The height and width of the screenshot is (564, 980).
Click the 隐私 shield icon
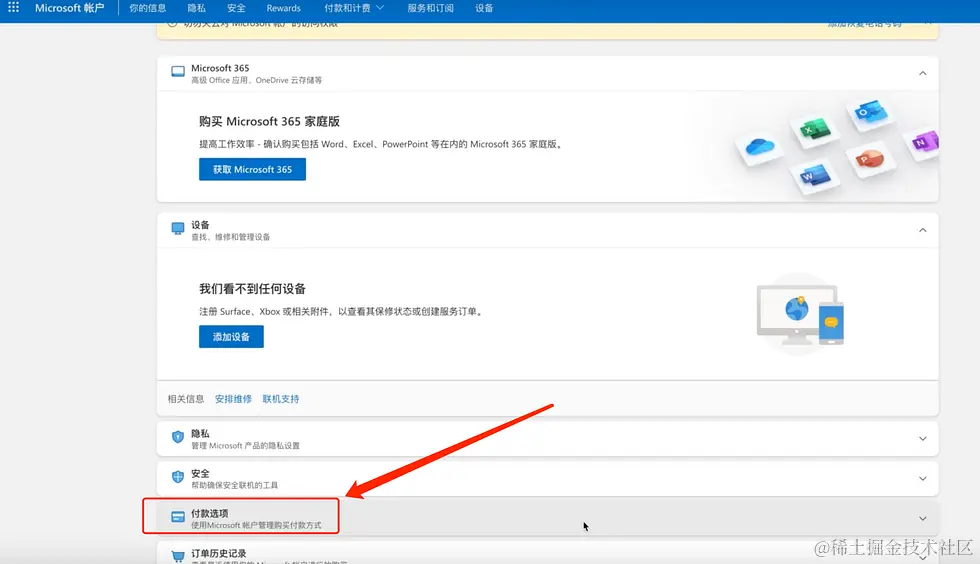(x=178, y=437)
